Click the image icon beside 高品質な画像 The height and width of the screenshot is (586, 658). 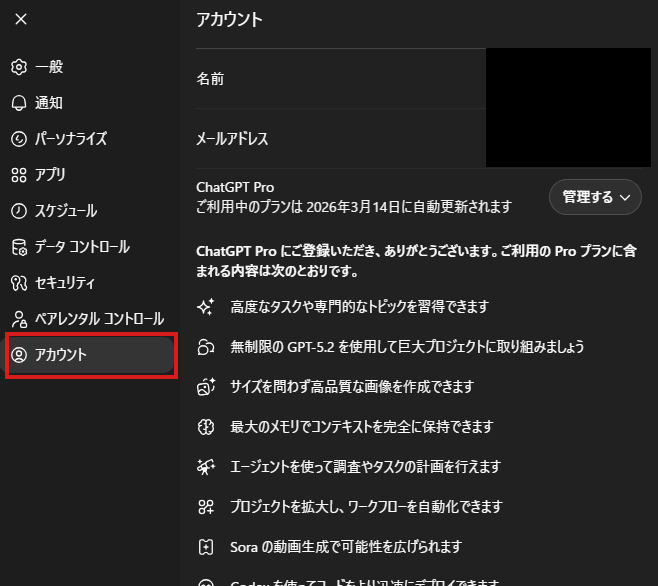coord(206,386)
